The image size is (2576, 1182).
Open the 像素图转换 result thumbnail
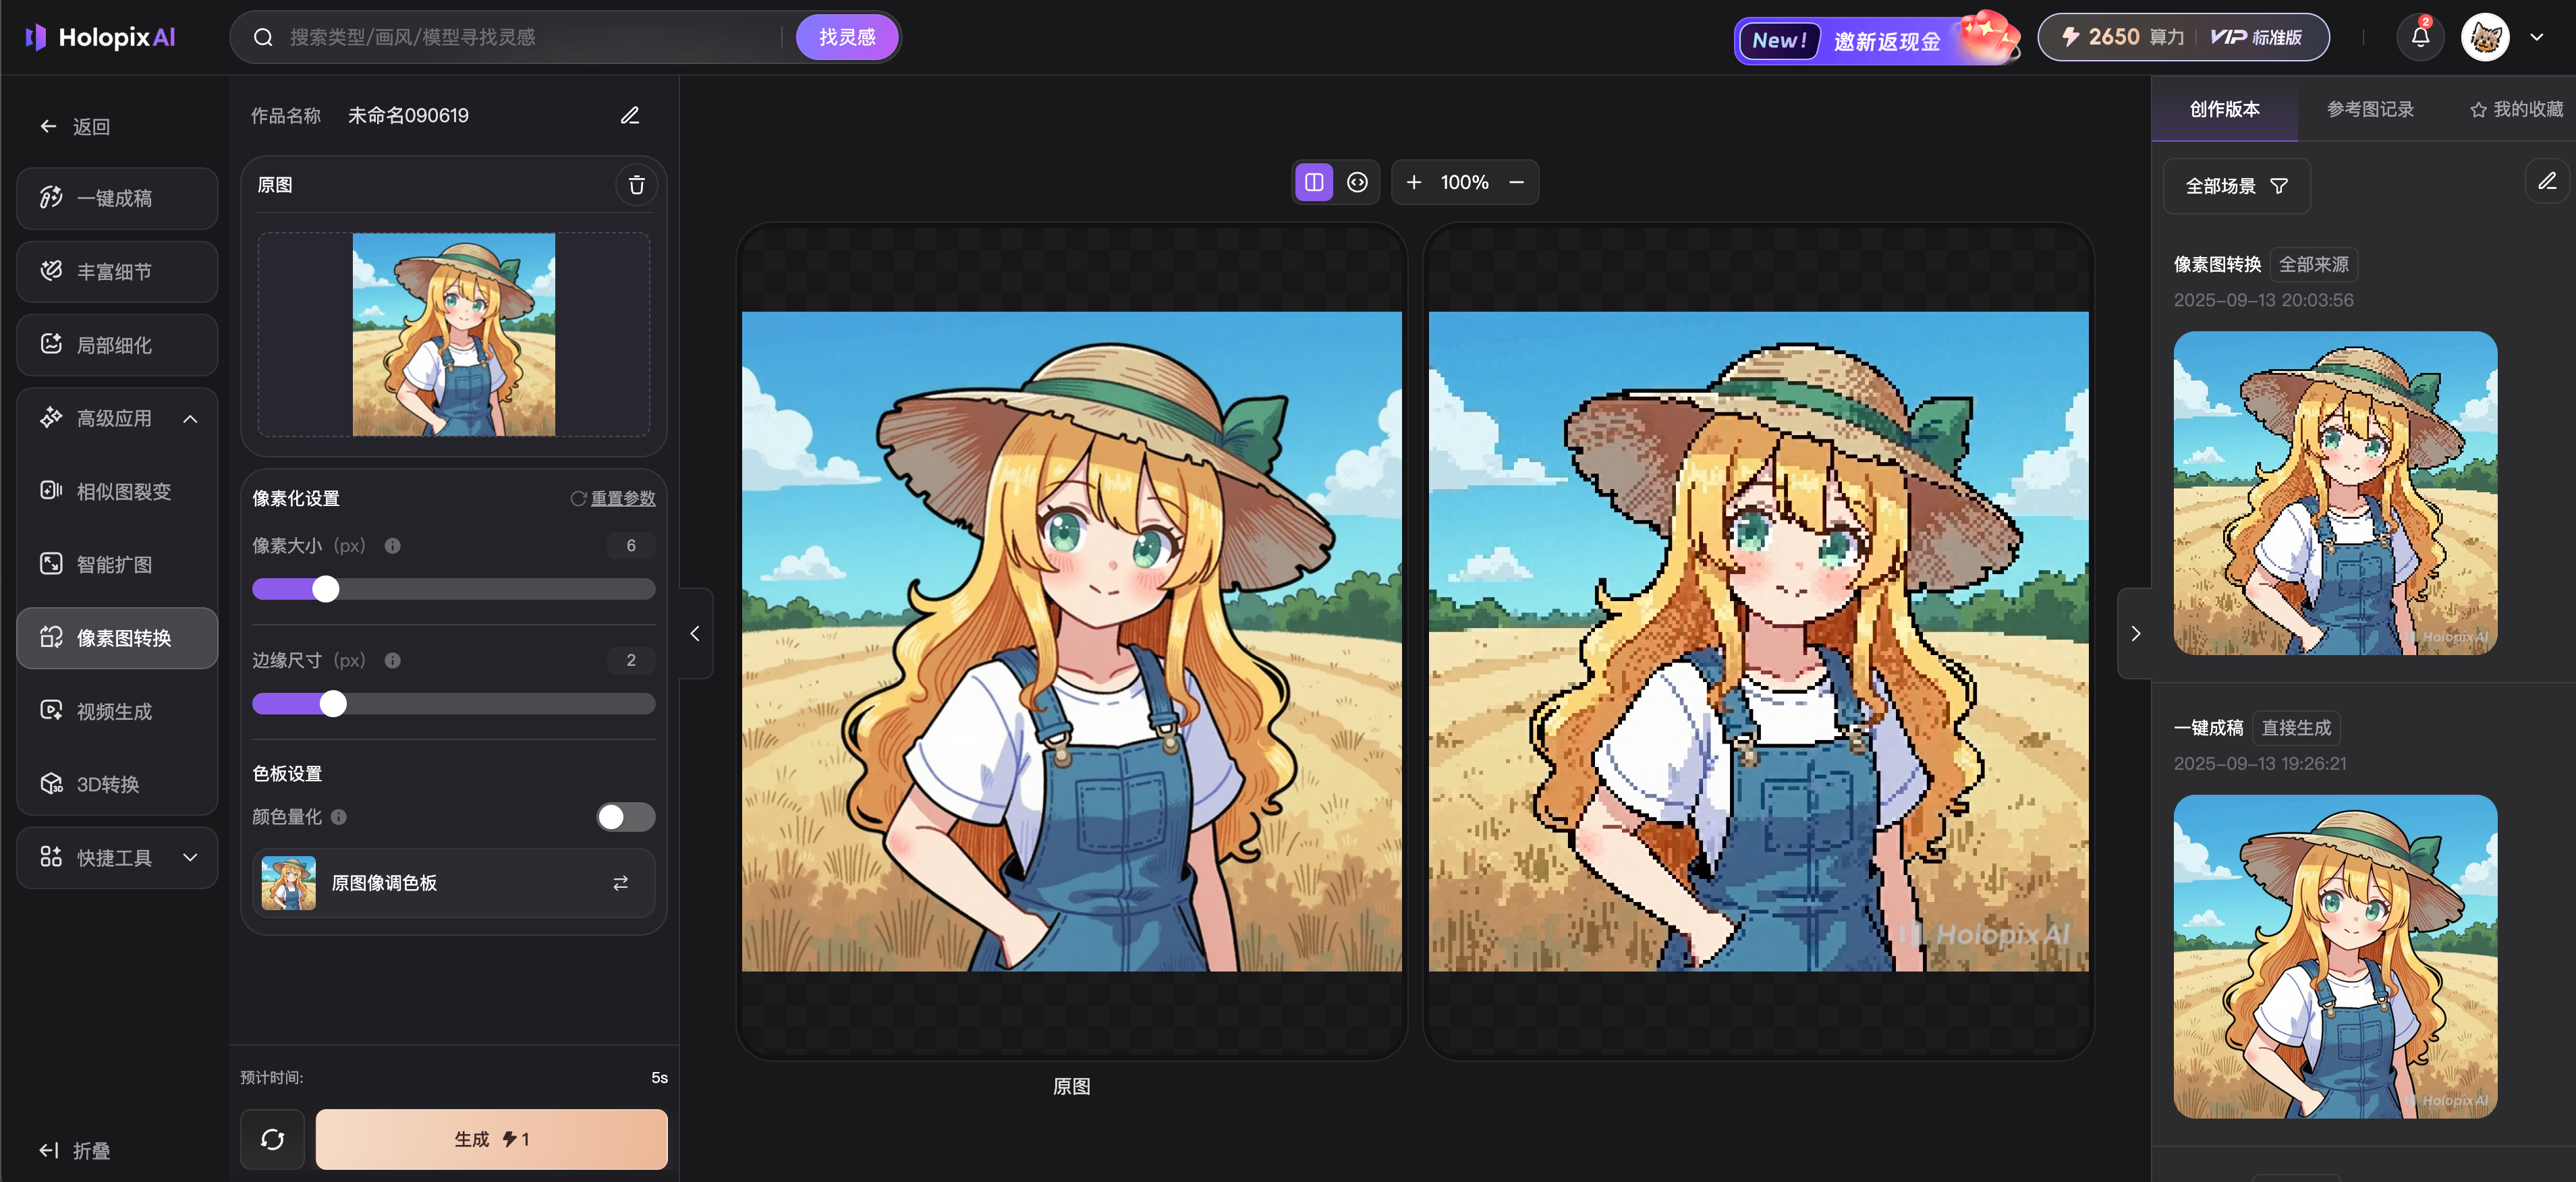point(2334,493)
